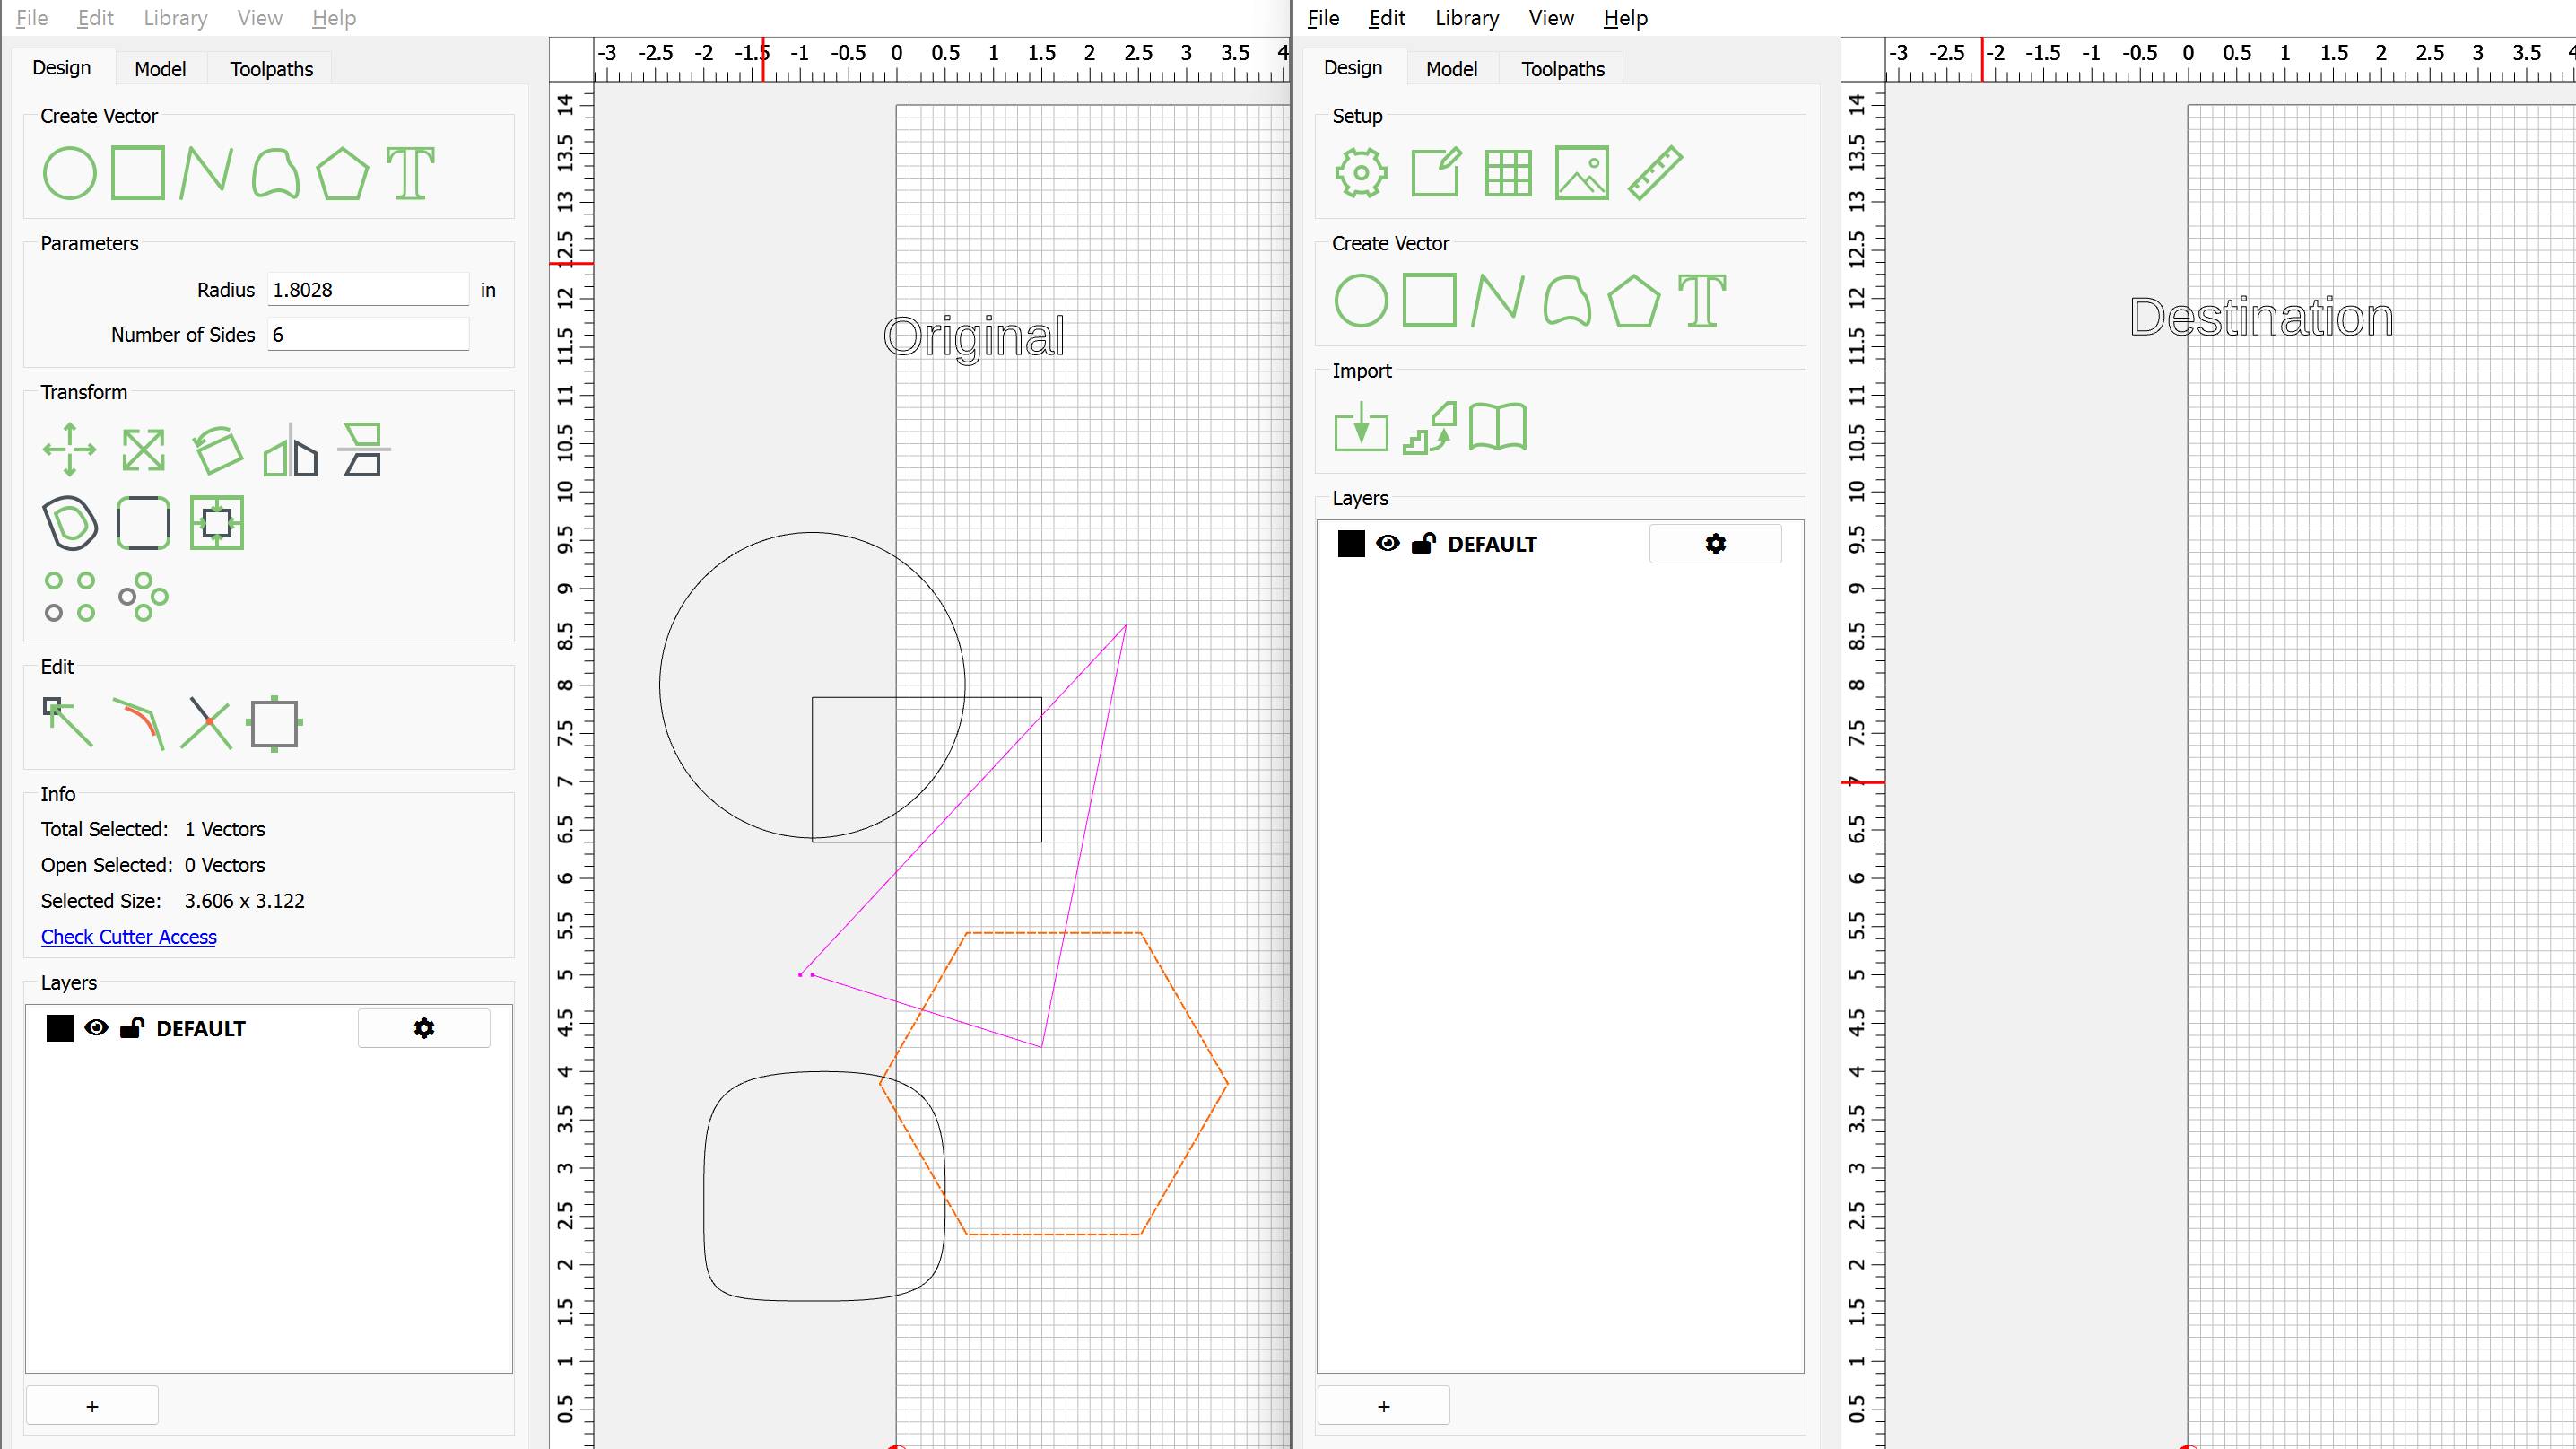Screen dimensions: 2576x1449
Task: Open the Offset vectors tool
Action: [70, 522]
